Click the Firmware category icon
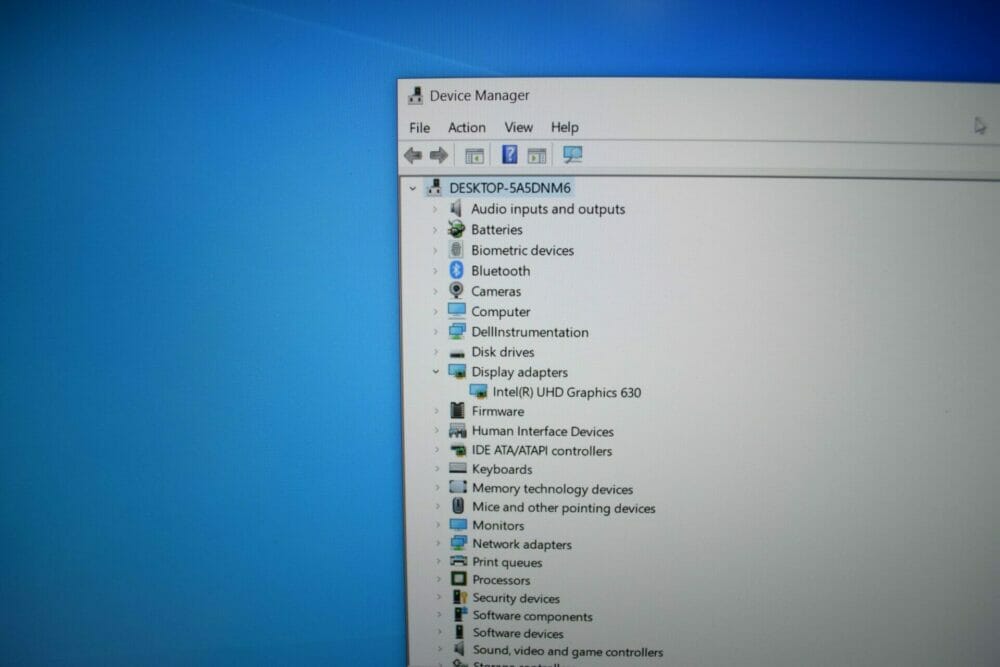The image size is (1000, 667). coord(457,410)
